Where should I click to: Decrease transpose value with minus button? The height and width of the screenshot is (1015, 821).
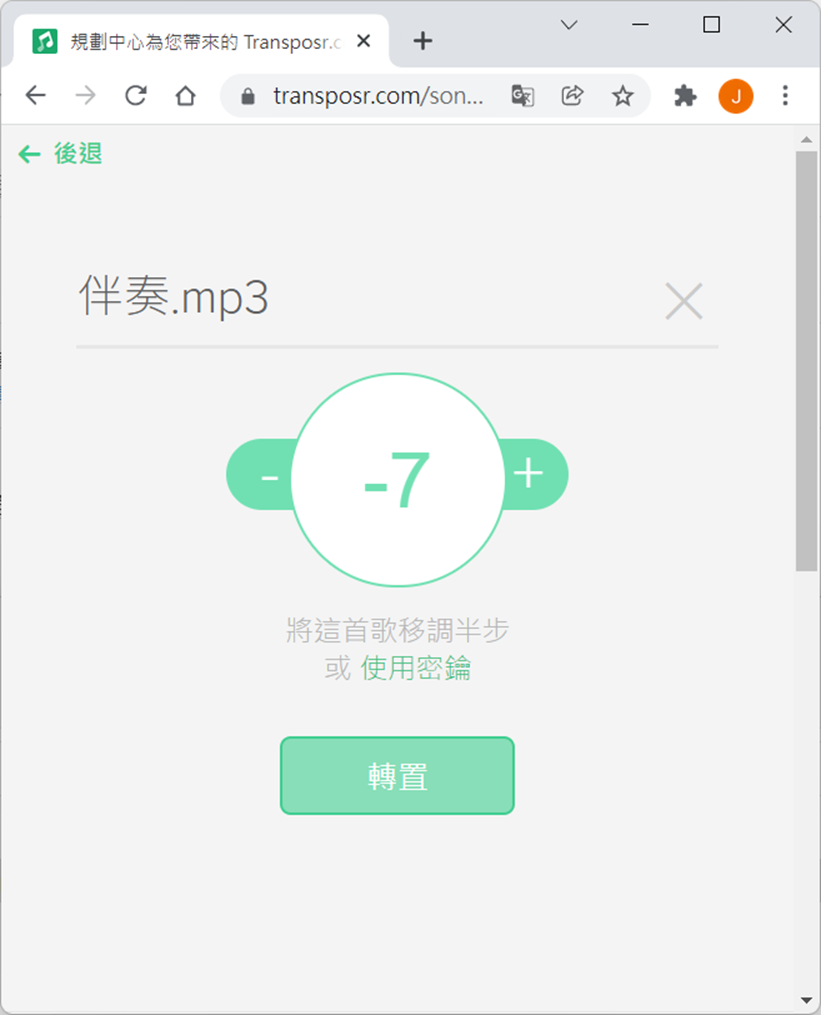click(x=261, y=474)
